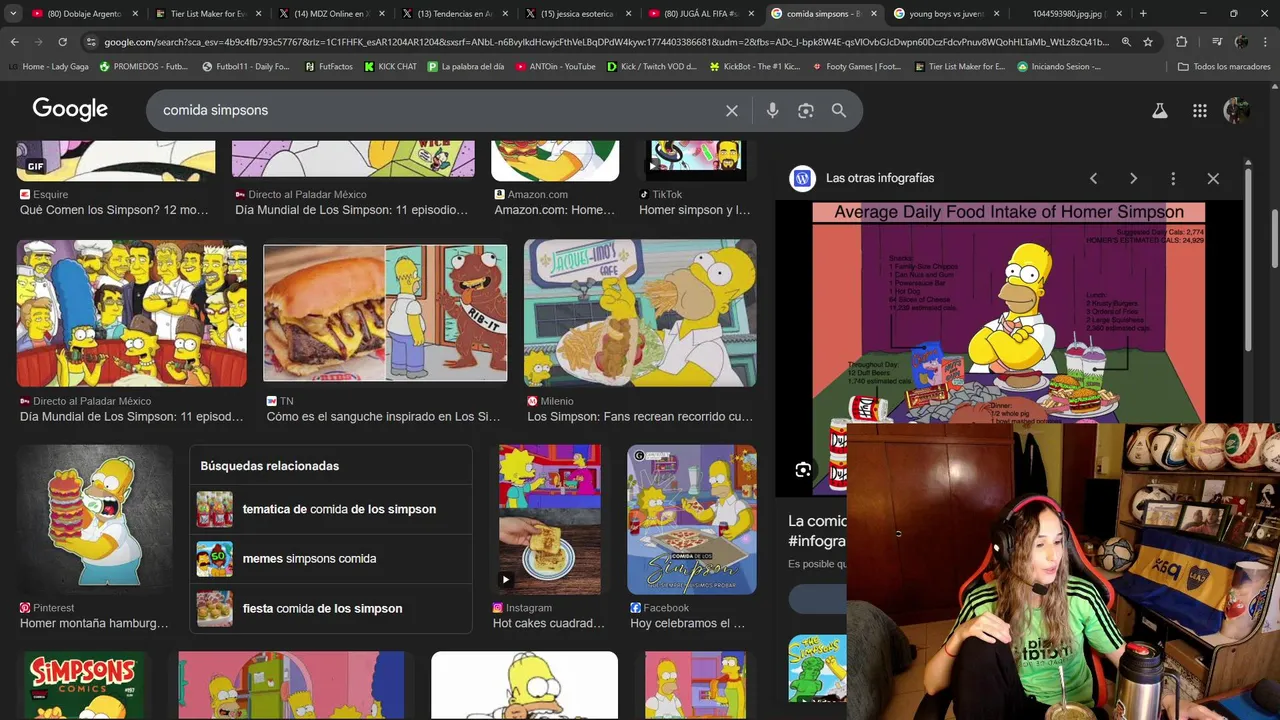Viewport: 1280px width, 720px height.
Task: Open the Todos los marcadores folder
Action: 1224,66
